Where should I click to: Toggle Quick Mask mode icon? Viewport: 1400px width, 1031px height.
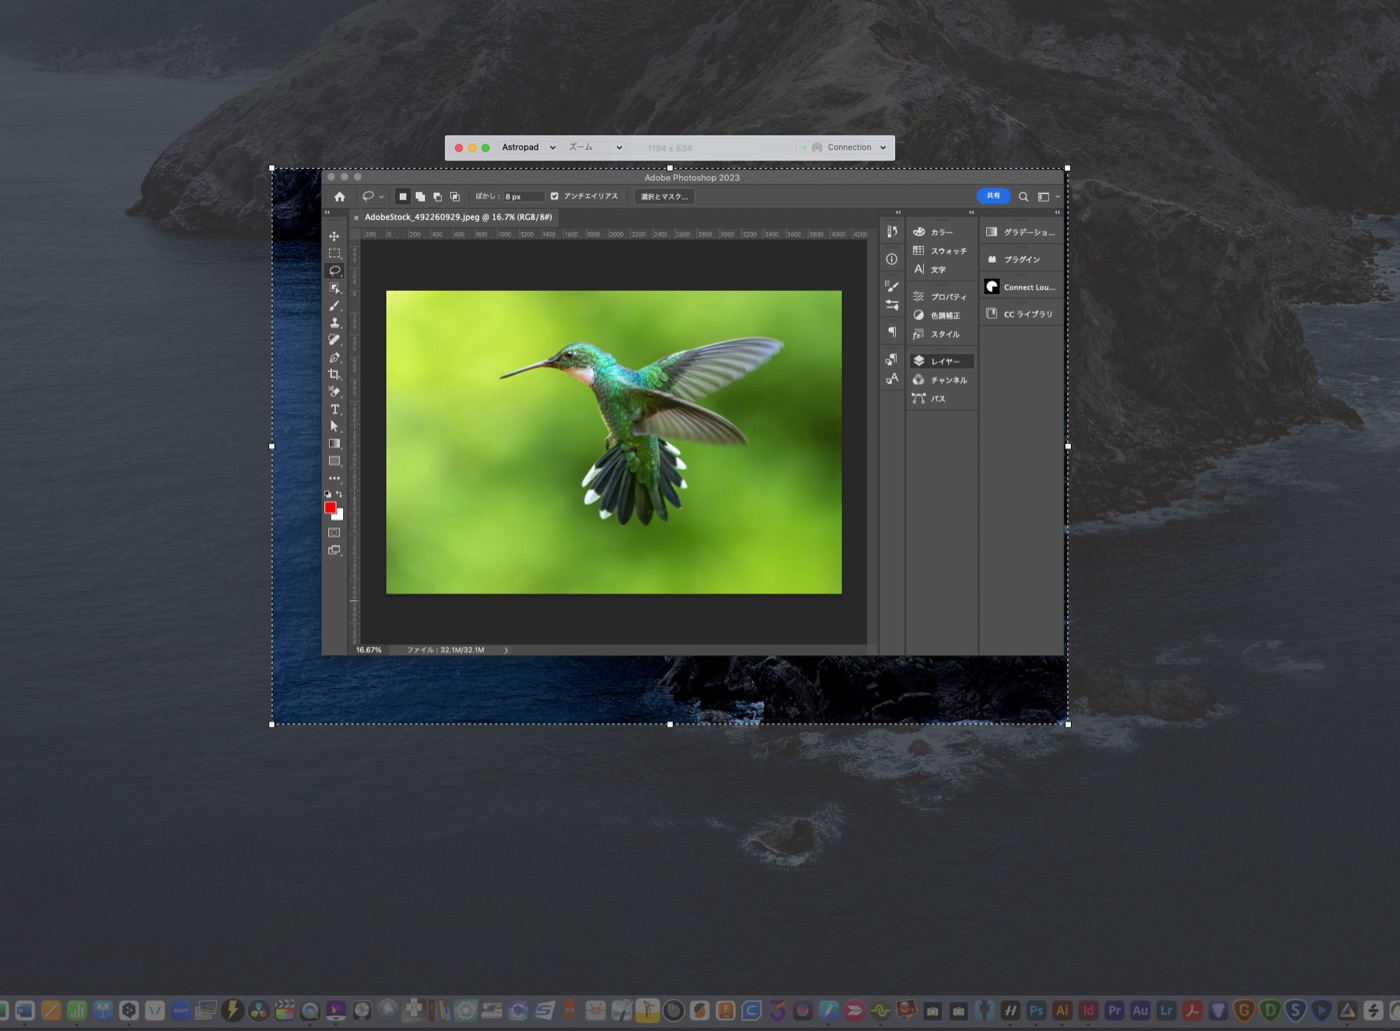click(x=334, y=533)
